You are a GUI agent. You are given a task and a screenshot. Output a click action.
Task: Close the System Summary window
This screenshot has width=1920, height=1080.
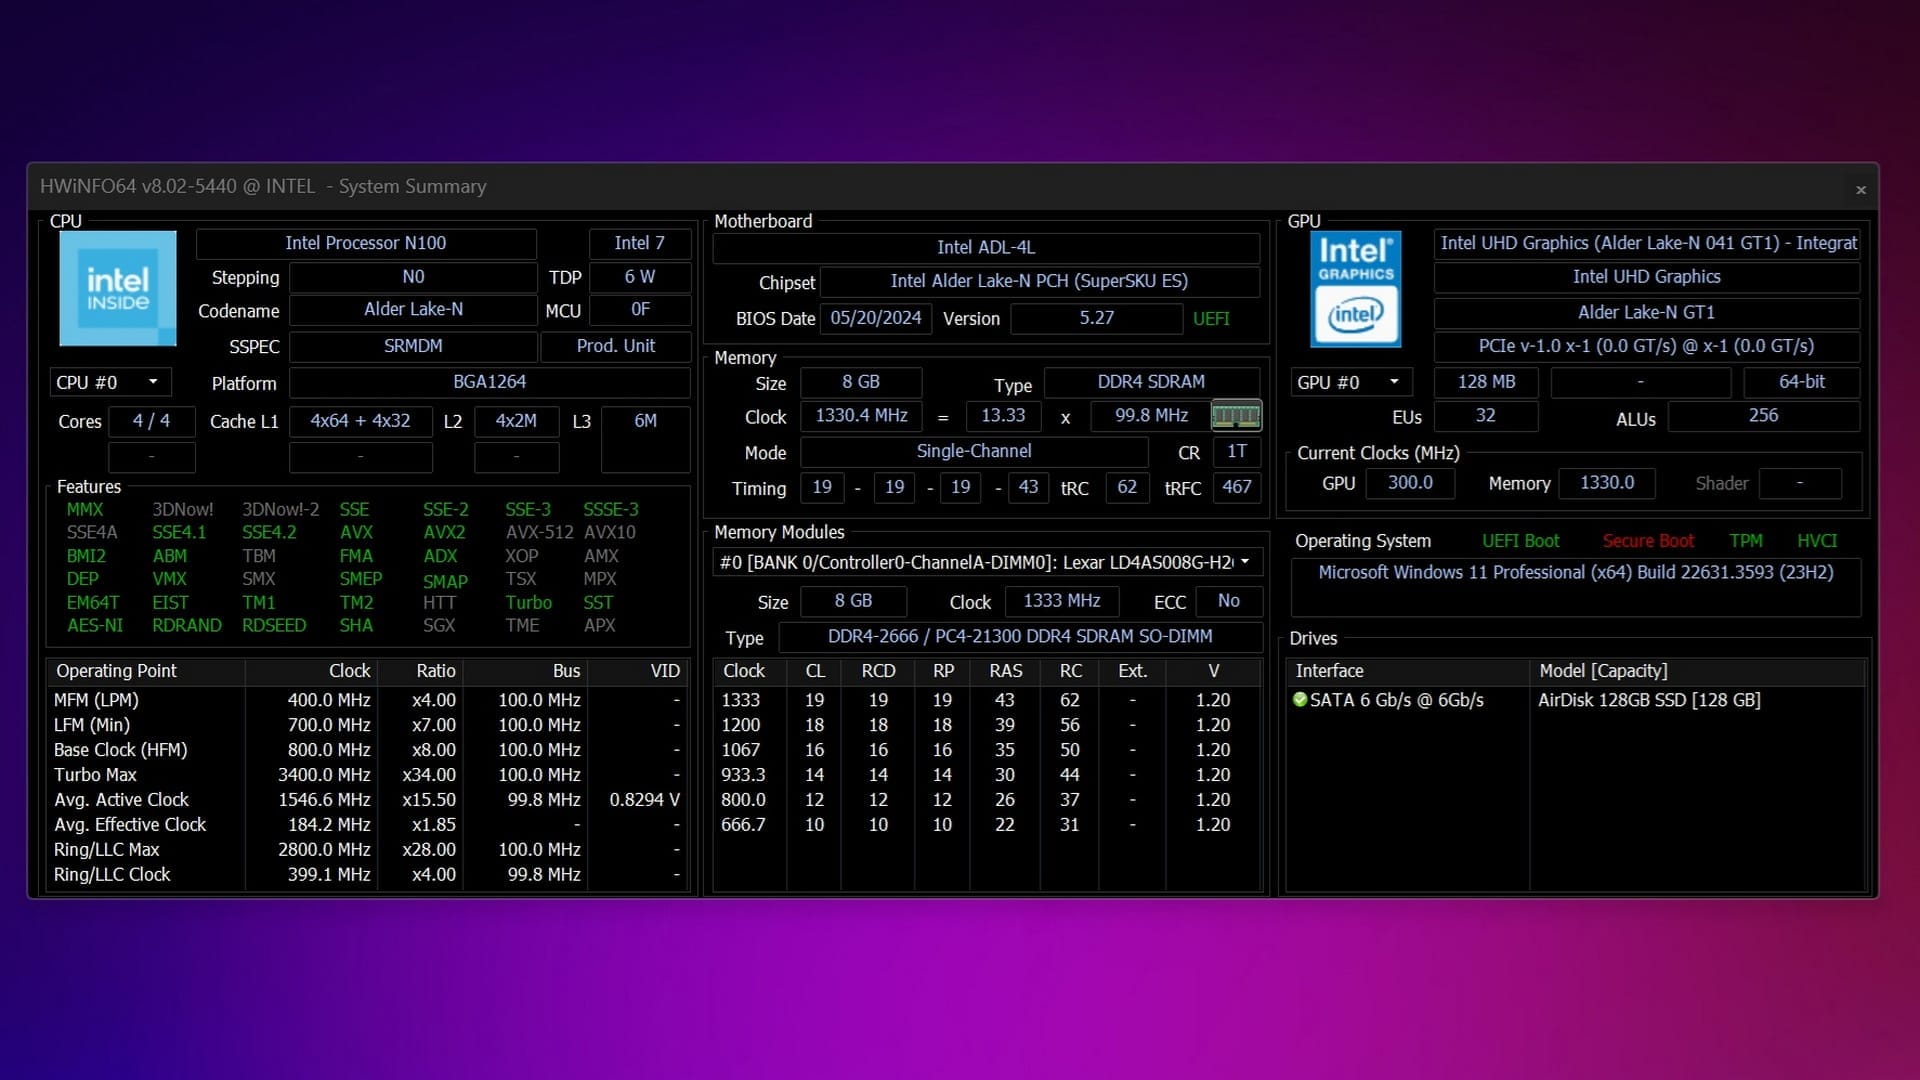[x=1860, y=190]
